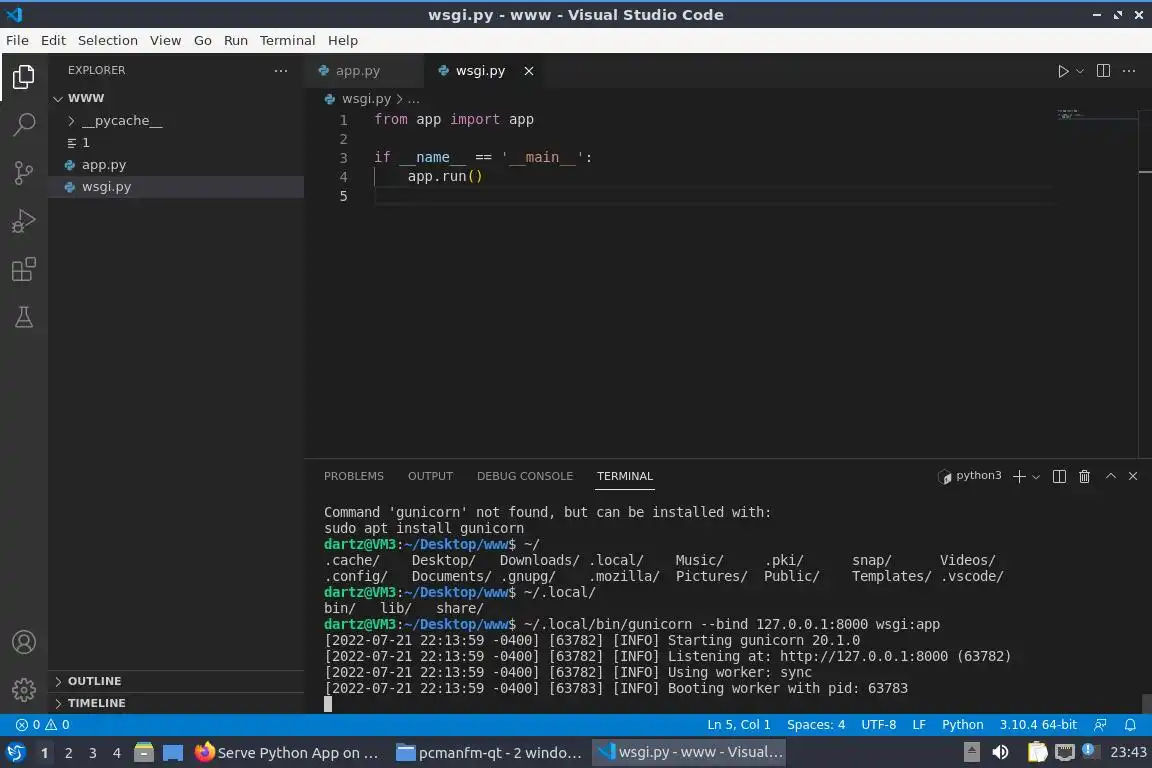Open the Testing flask view
The width and height of the screenshot is (1152, 768).
(x=24, y=317)
